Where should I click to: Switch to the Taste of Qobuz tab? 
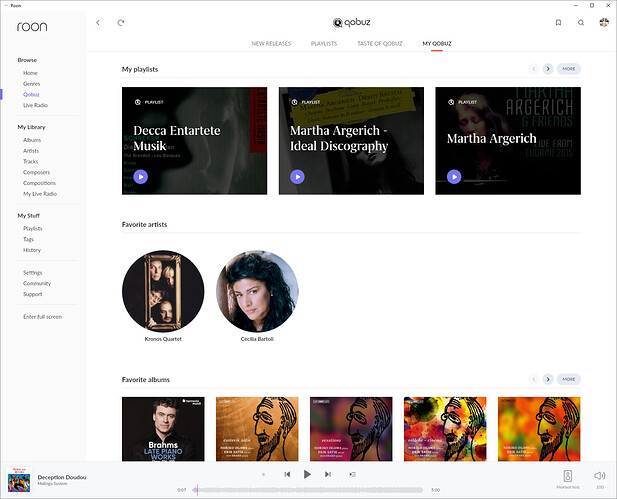click(380, 44)
